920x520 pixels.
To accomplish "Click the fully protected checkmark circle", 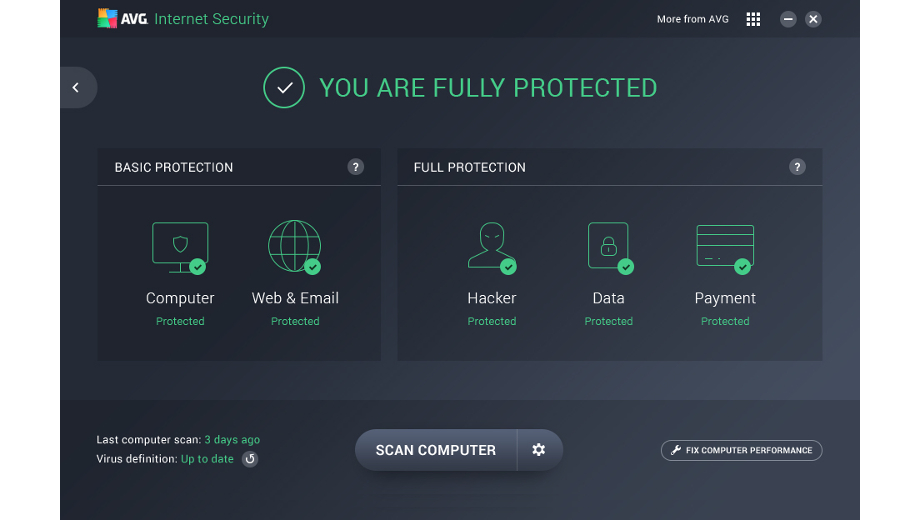I will (x=284, y=88).
